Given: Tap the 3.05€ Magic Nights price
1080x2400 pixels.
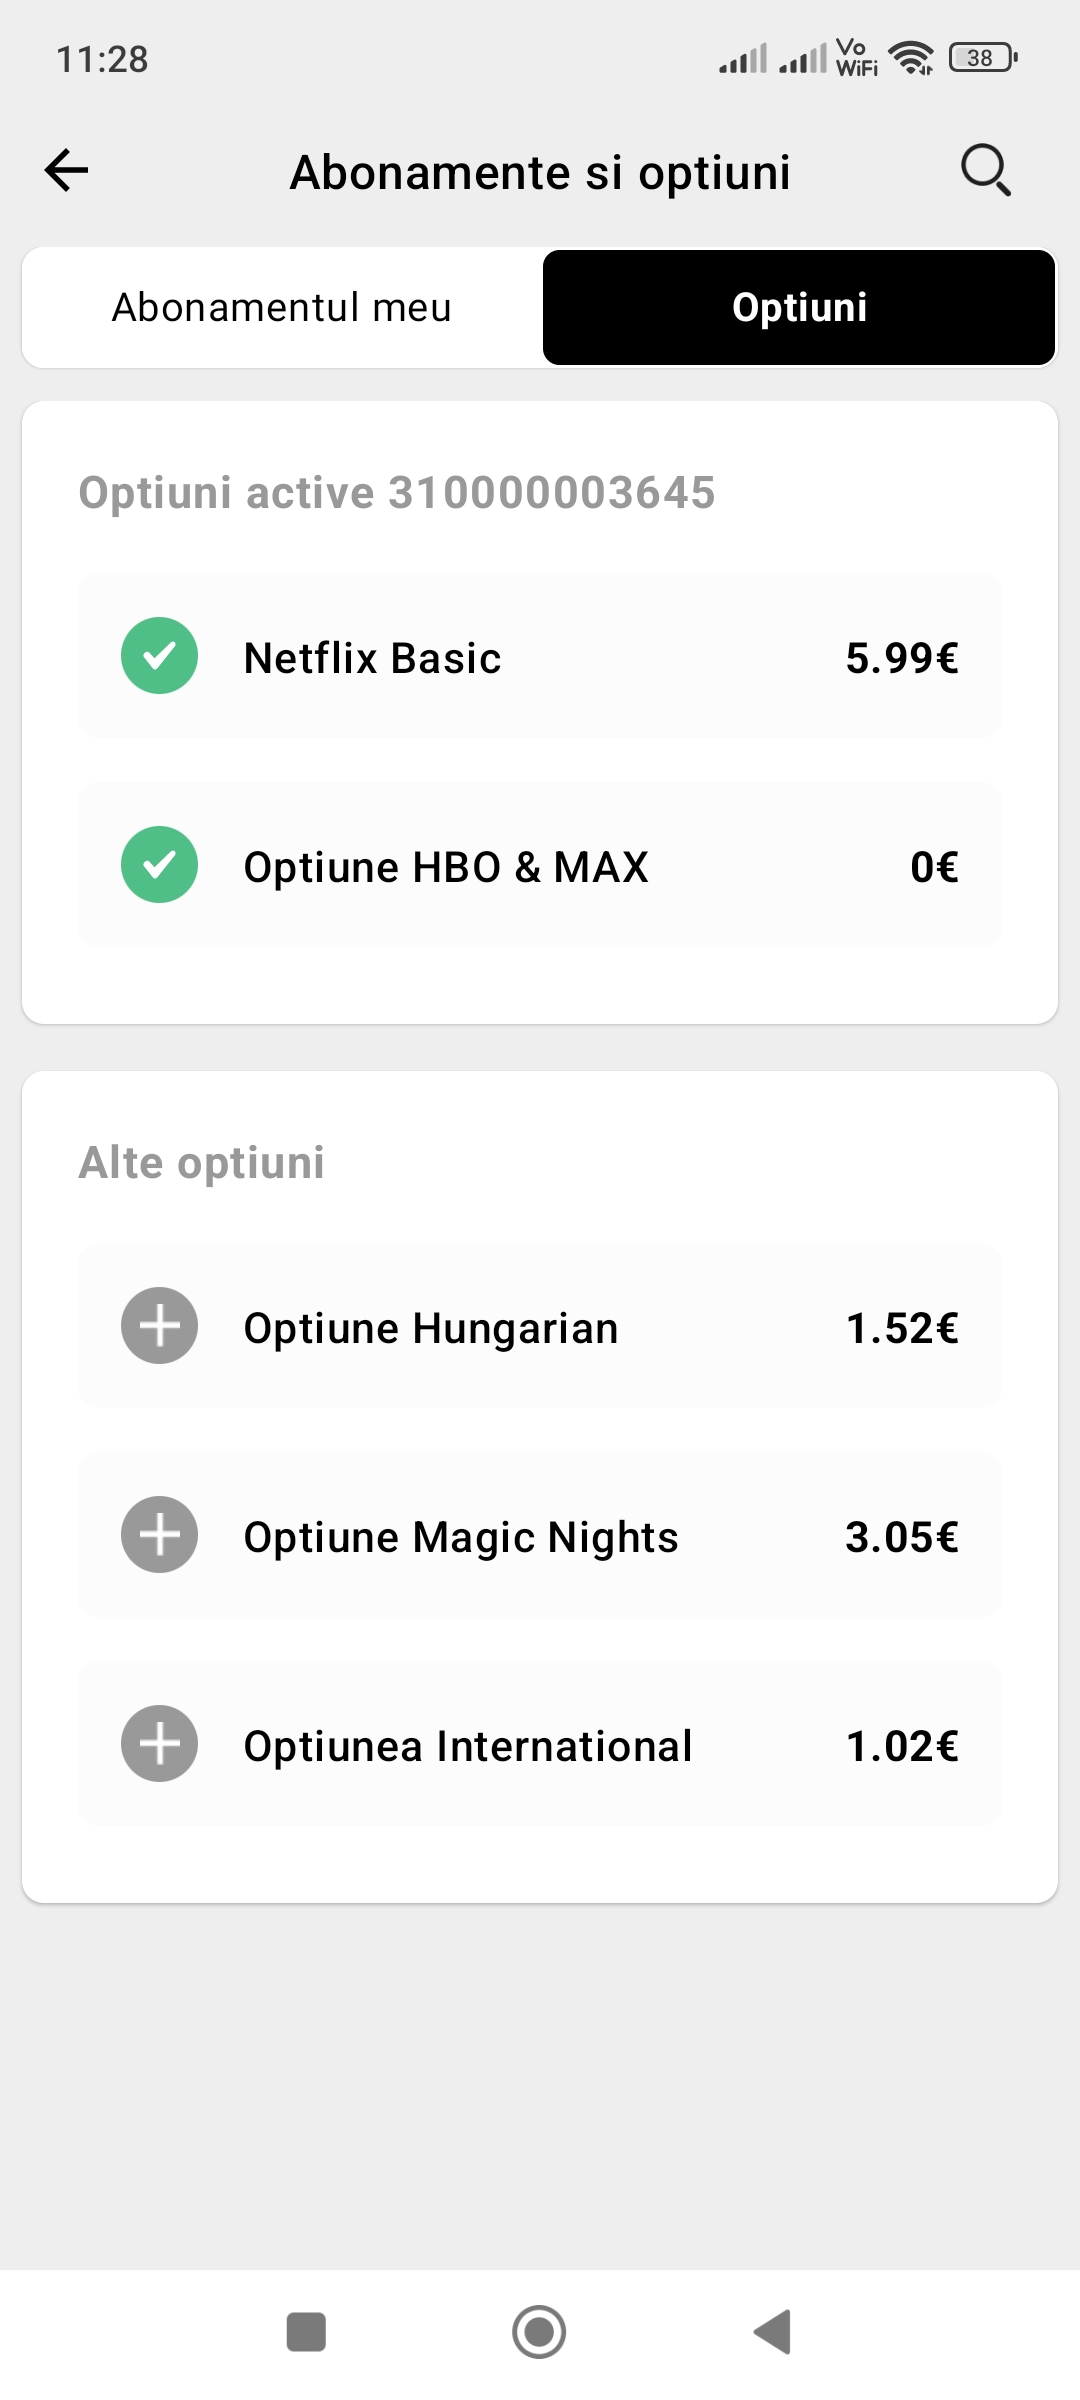Looking at the screenshot, I should click(x=902, y=1537).
